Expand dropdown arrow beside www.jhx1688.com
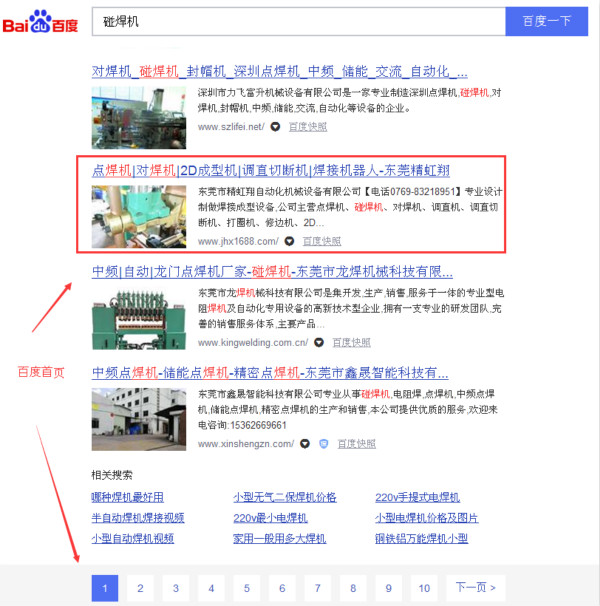 pyautogui.click(x=289, y=241)
